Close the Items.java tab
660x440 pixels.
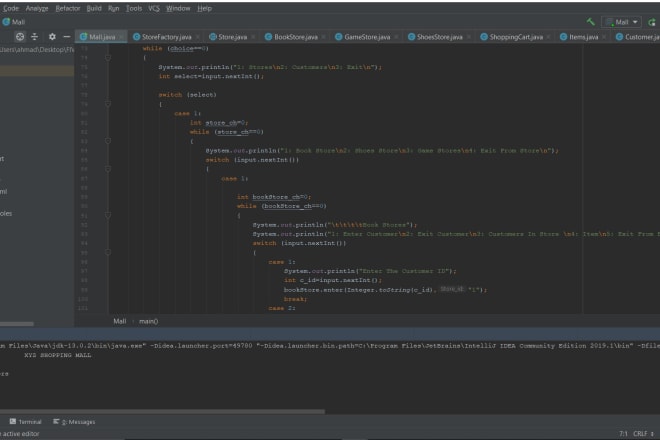(x=604, y=37)
